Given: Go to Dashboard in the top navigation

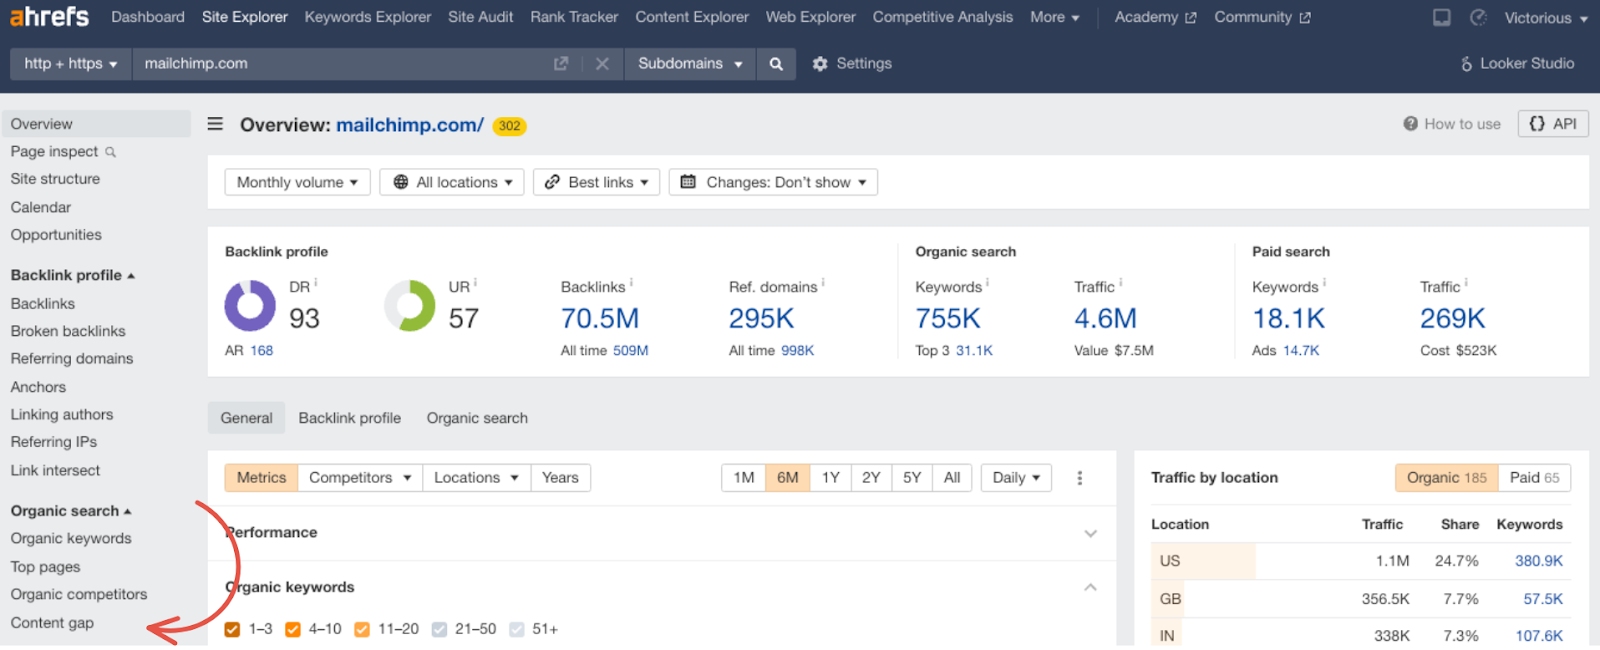Looking at the screenshot, I should point(148,17).
